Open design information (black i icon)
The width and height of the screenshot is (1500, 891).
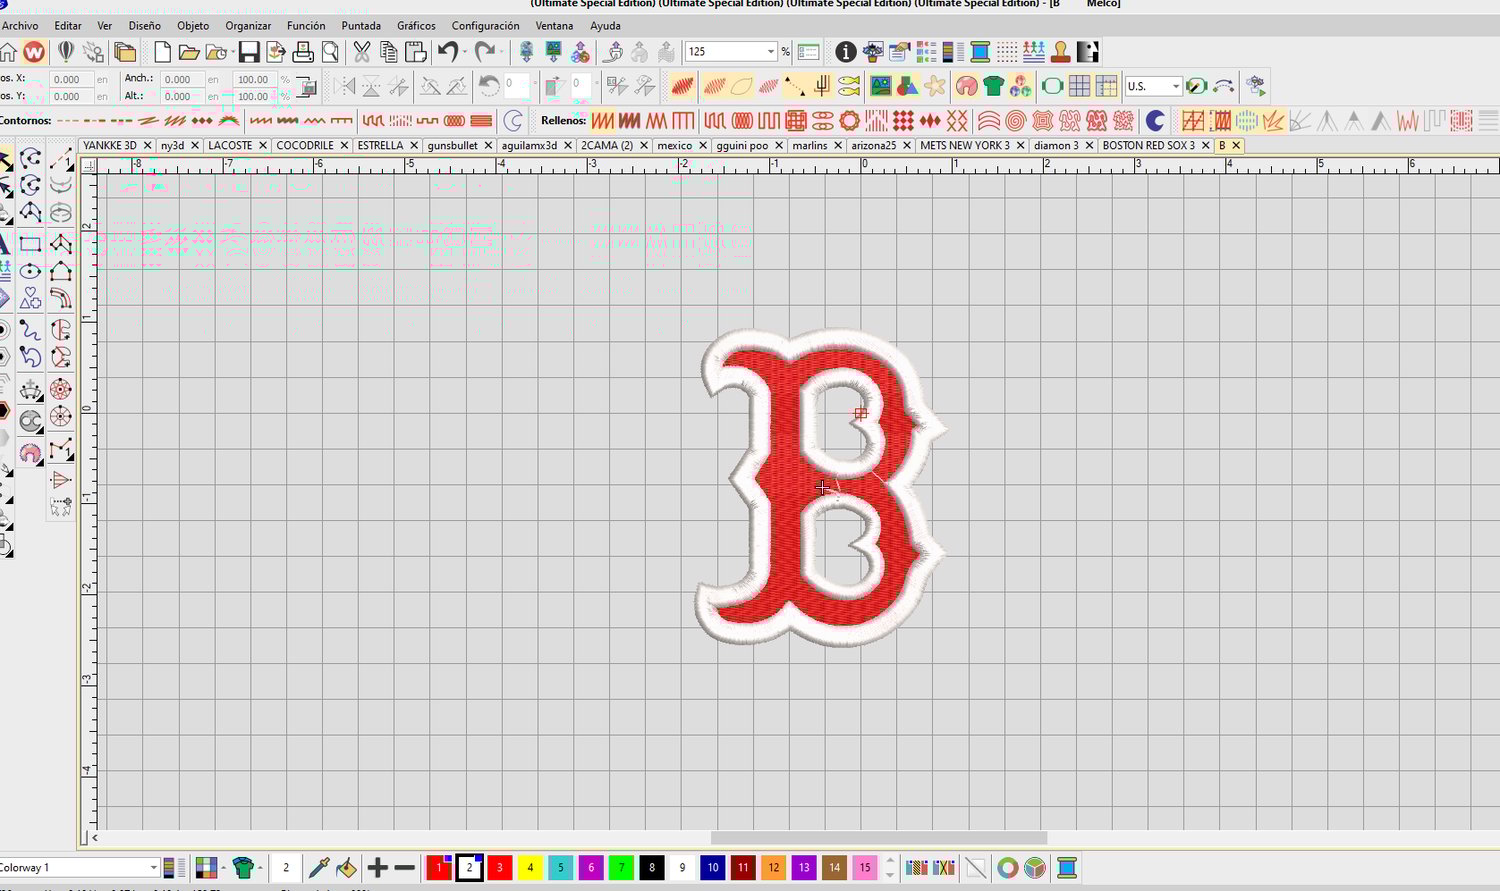[846, 52]
